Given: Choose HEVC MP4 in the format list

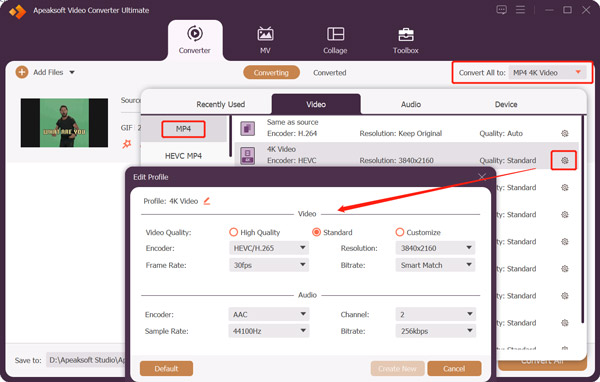Looking at the screenshot, I should click(183, 156).
